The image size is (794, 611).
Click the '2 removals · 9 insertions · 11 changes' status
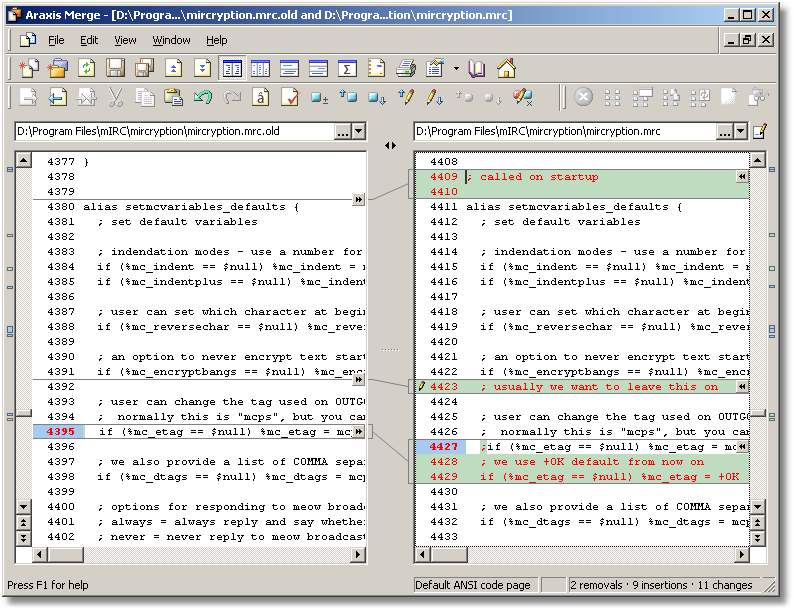point(661,585)
